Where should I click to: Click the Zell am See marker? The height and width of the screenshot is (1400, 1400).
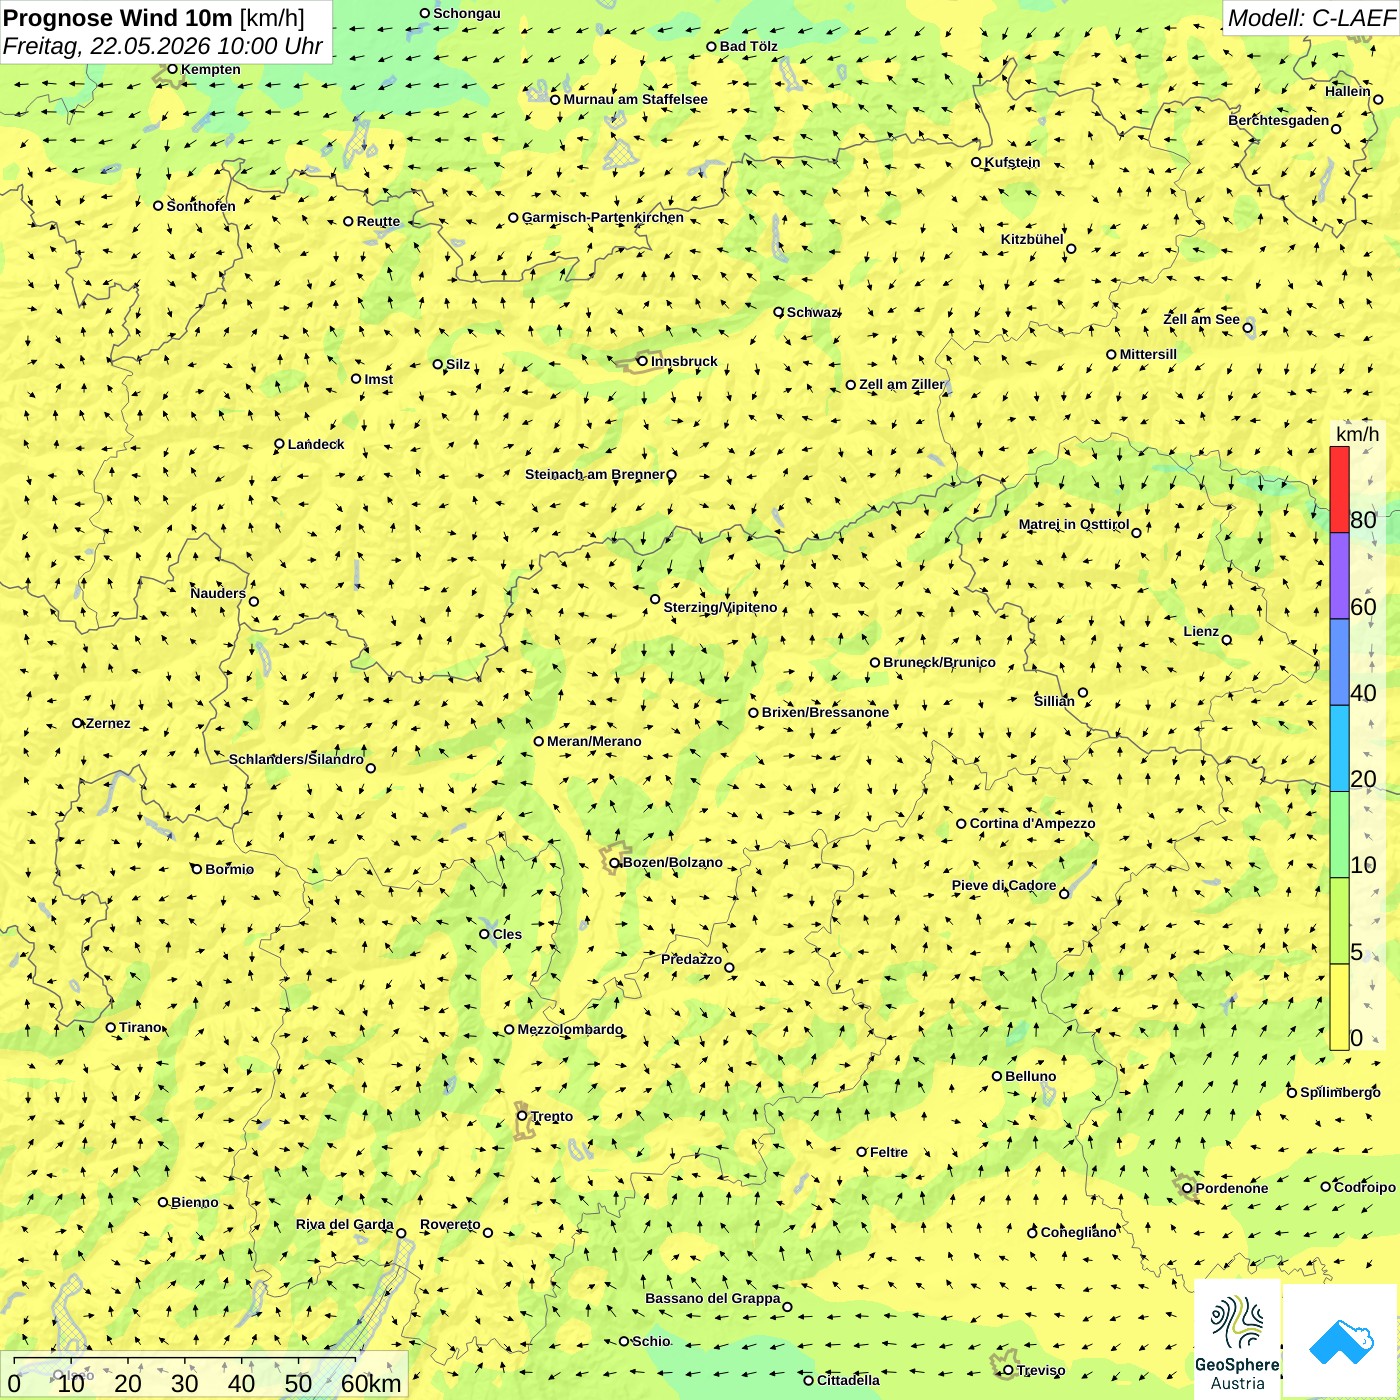pyautogui.click(x=1247, y=328)
